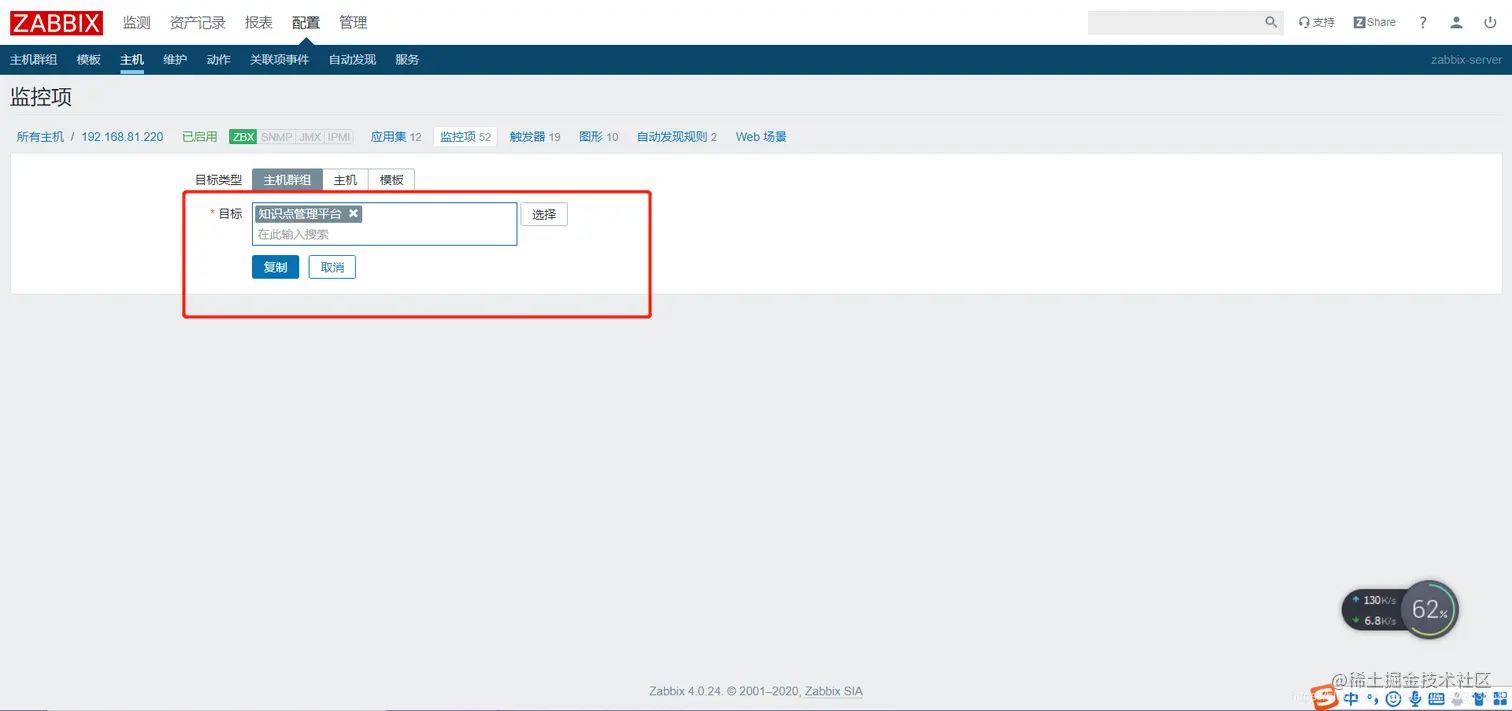Open the 应用集 12 tab
This screenshot has height=711, width=1512.
pyautogui.click(x=396, y=137)
